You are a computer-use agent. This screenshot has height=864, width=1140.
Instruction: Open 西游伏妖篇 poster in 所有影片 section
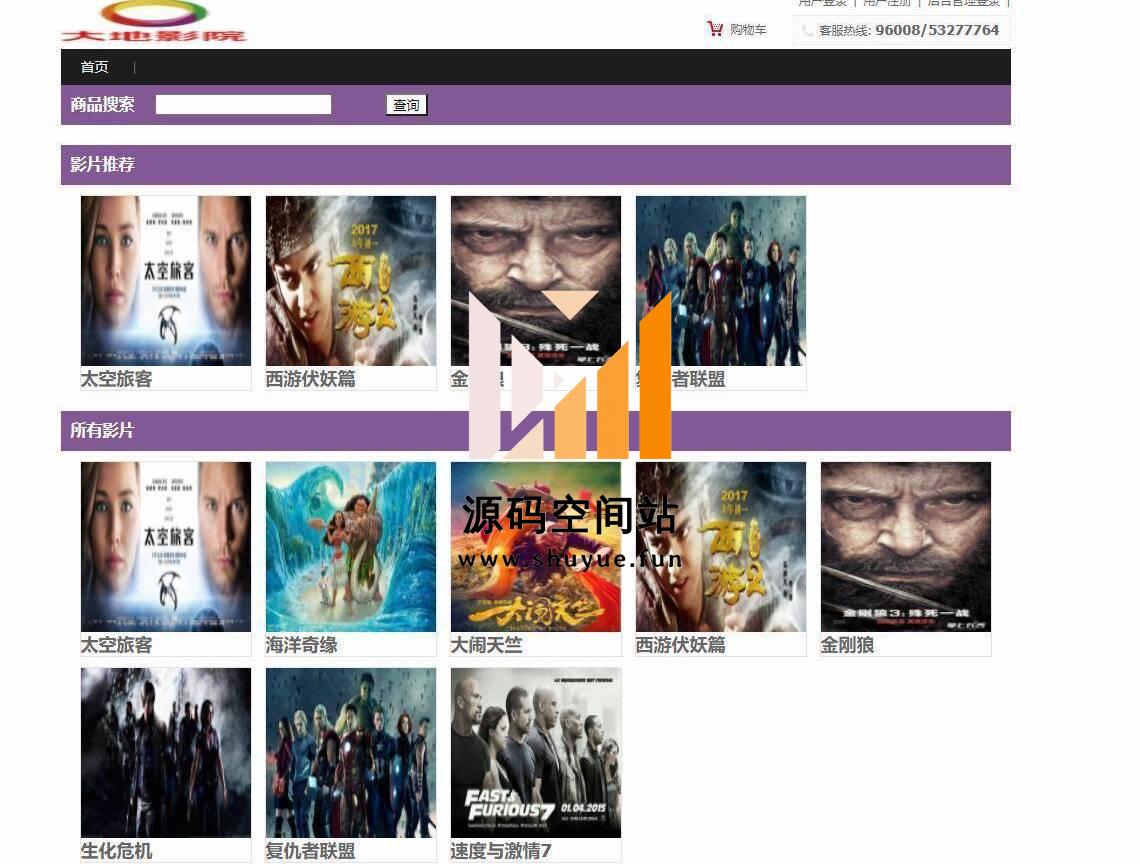tap(721, 547)
